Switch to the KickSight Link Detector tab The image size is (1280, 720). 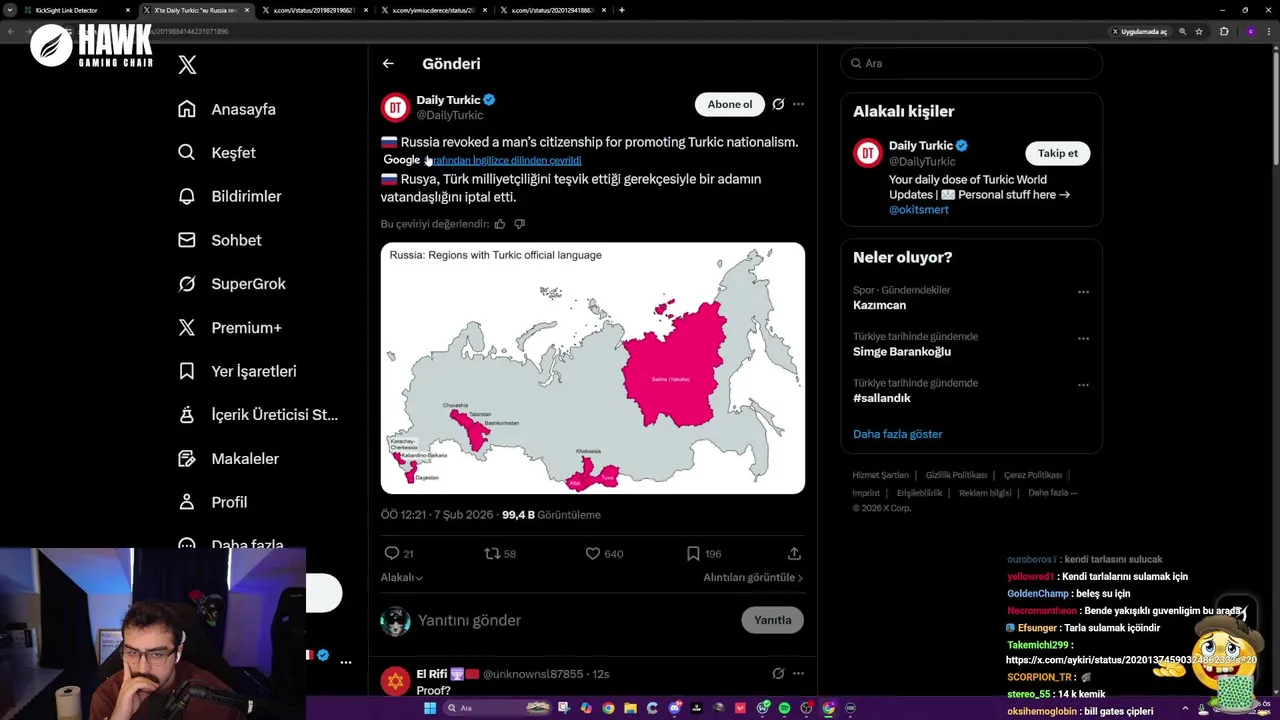[78, 10]
